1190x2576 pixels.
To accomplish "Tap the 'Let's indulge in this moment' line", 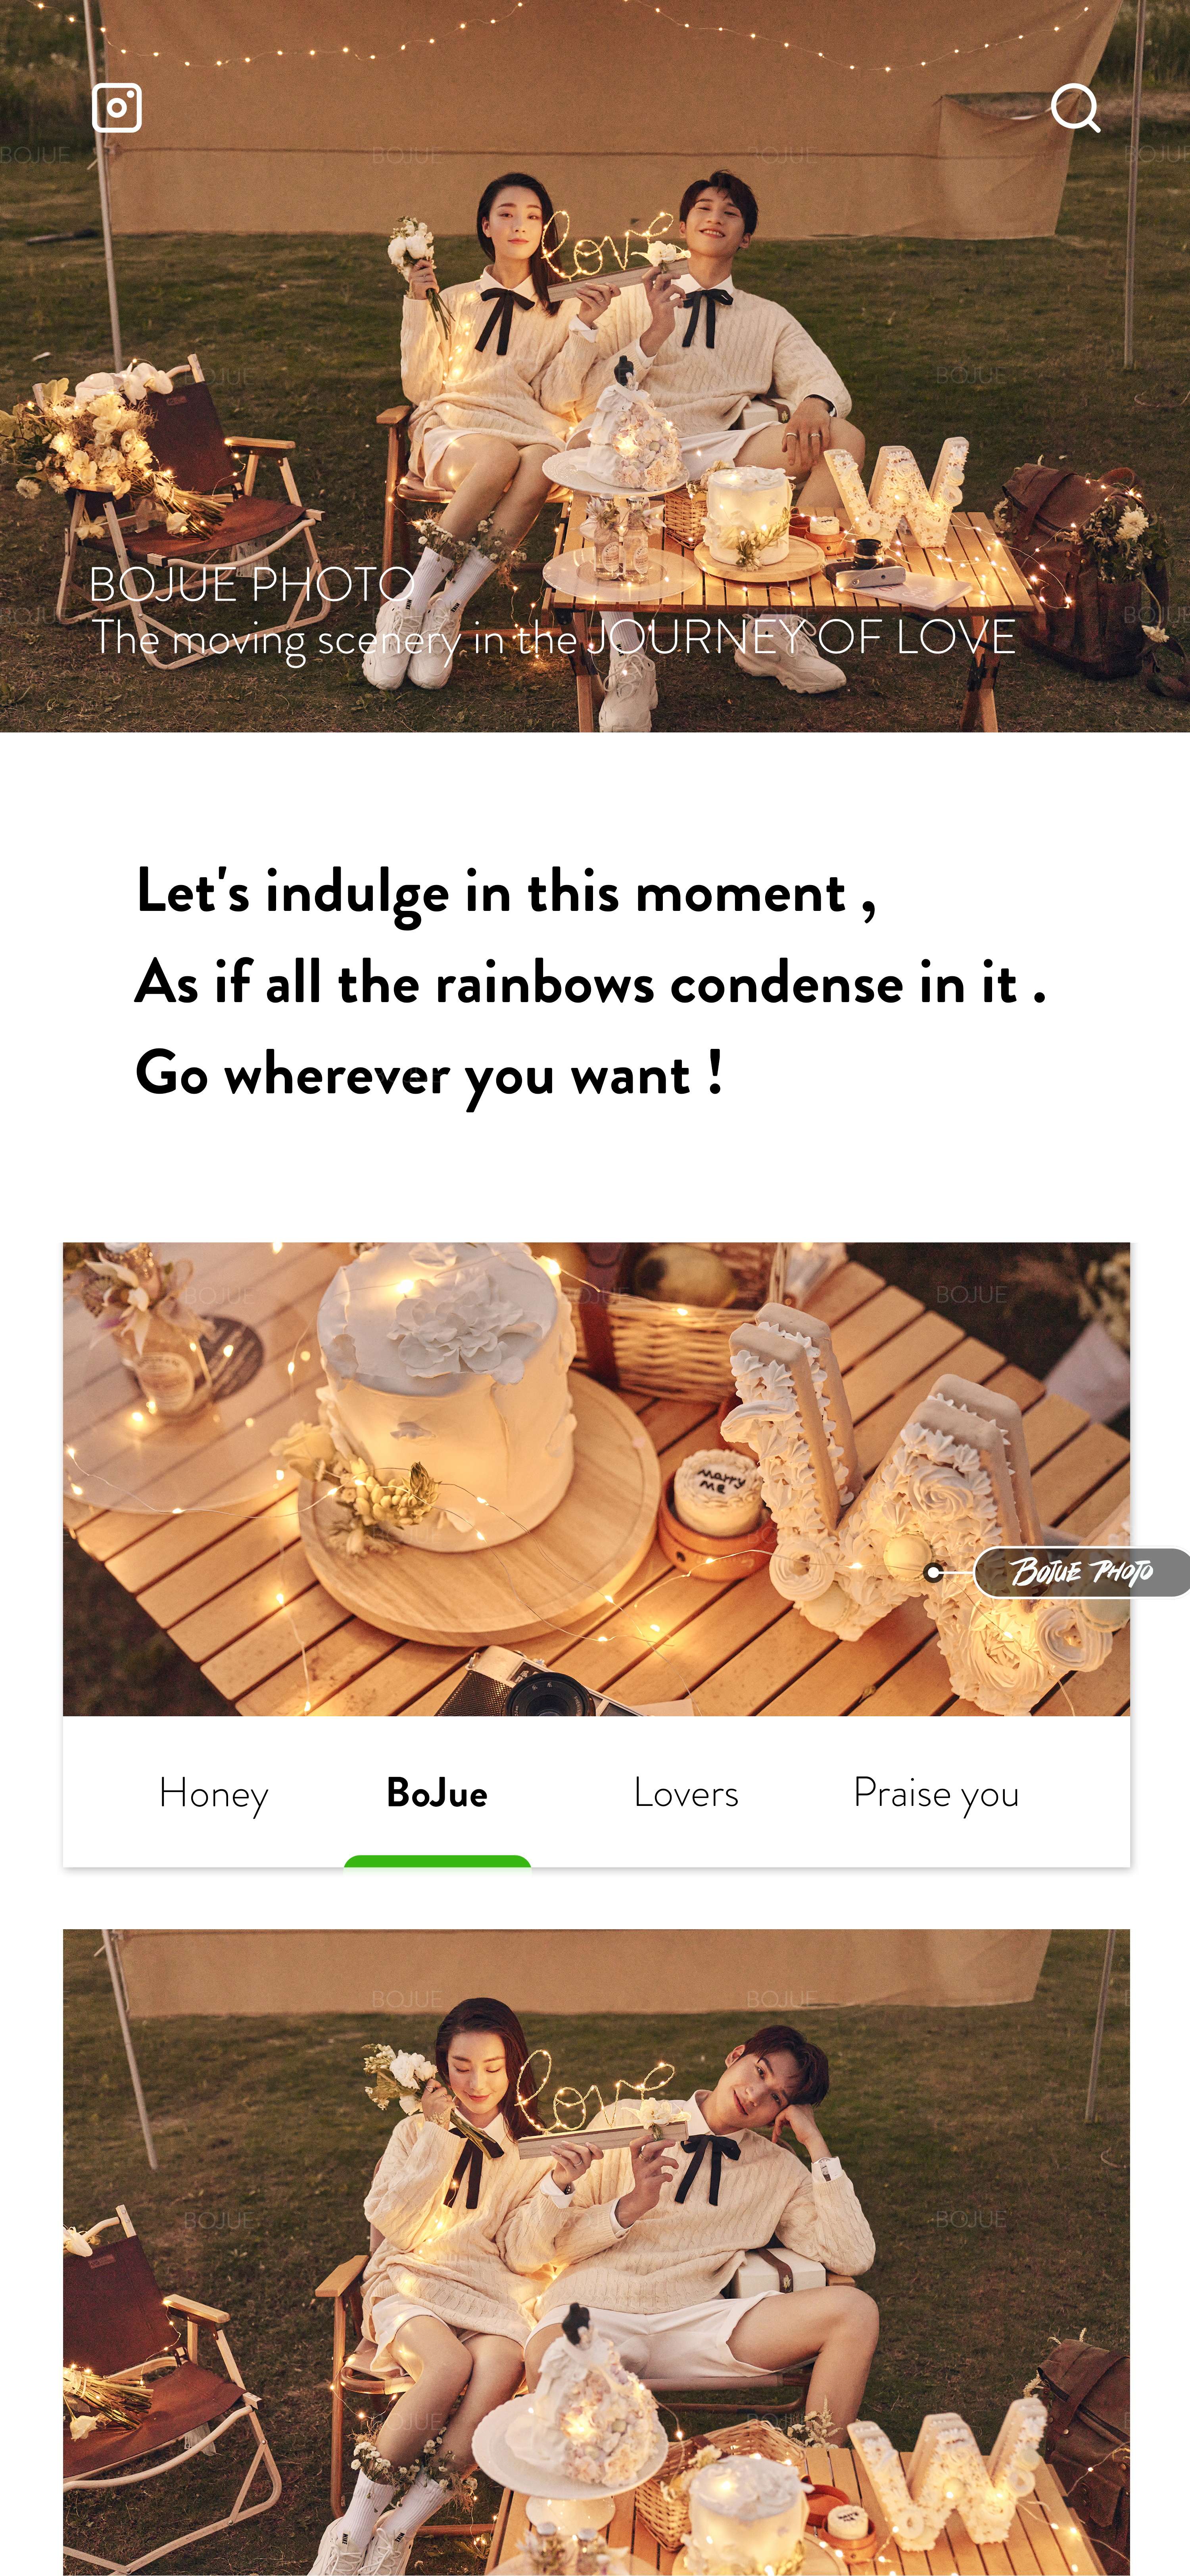I will click(x=506, y=892).
